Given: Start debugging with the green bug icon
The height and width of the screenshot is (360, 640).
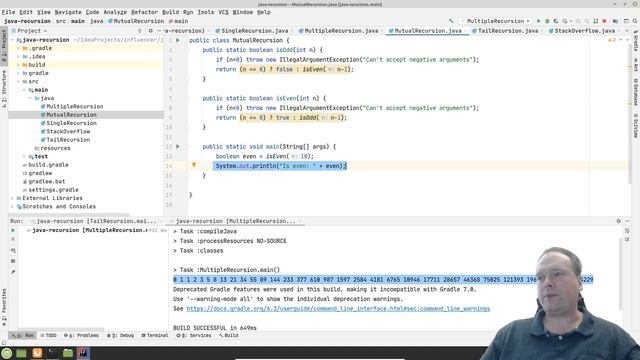Looking at the screenshot, I should coord(547,21).
